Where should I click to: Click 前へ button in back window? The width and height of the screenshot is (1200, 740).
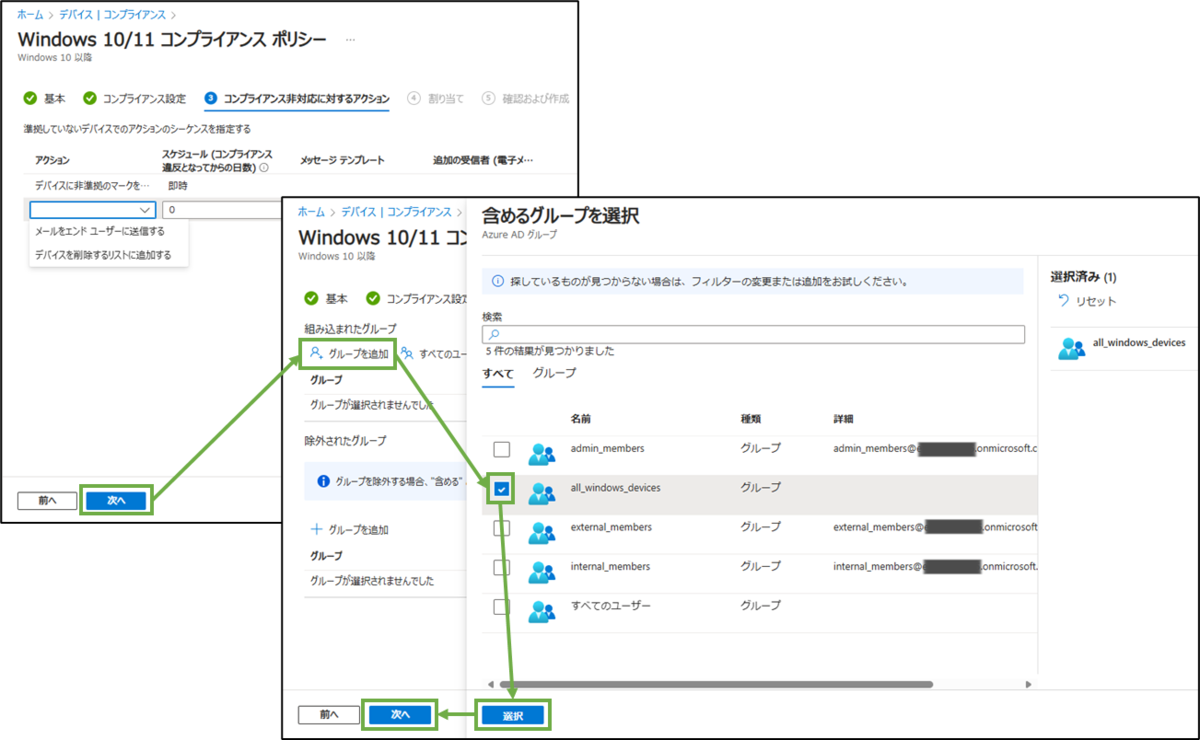pos(48,499)
